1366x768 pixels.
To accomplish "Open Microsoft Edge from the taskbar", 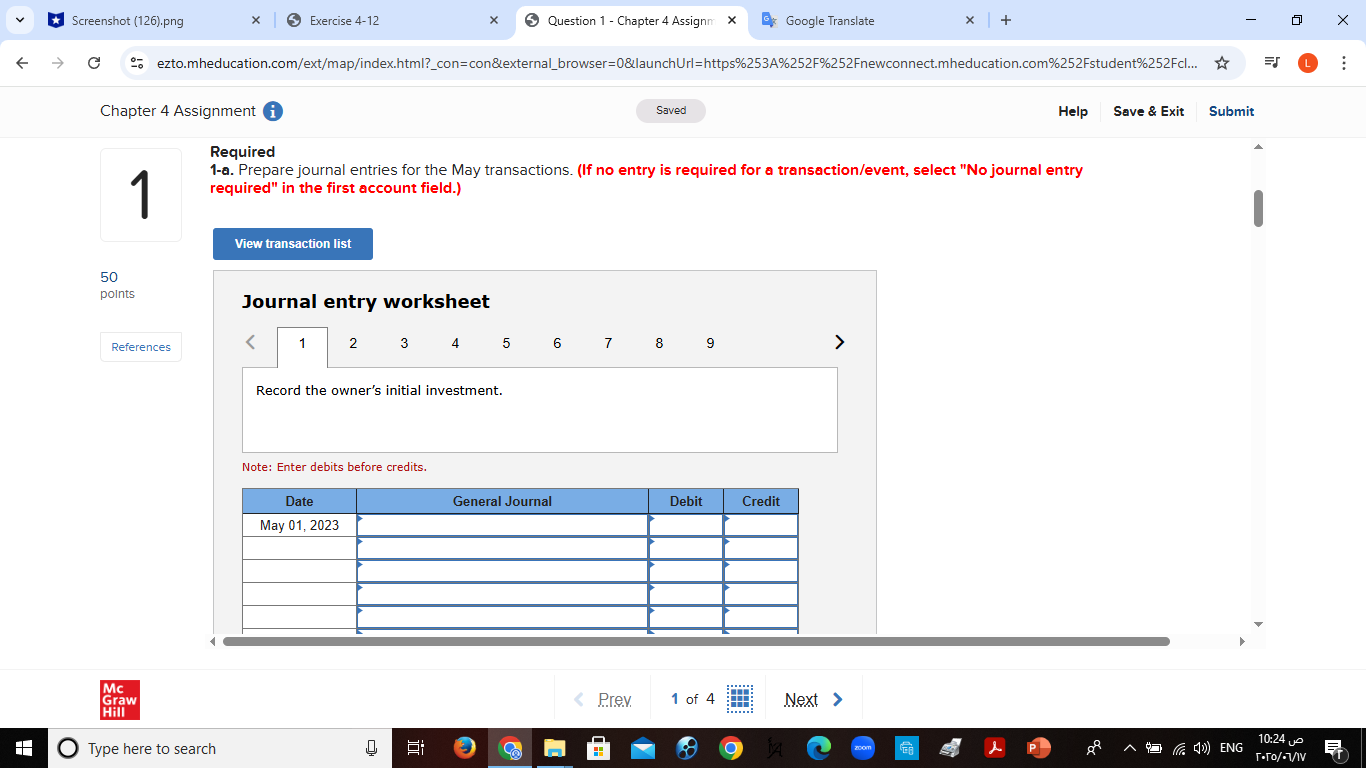I will tap(819, 748).
